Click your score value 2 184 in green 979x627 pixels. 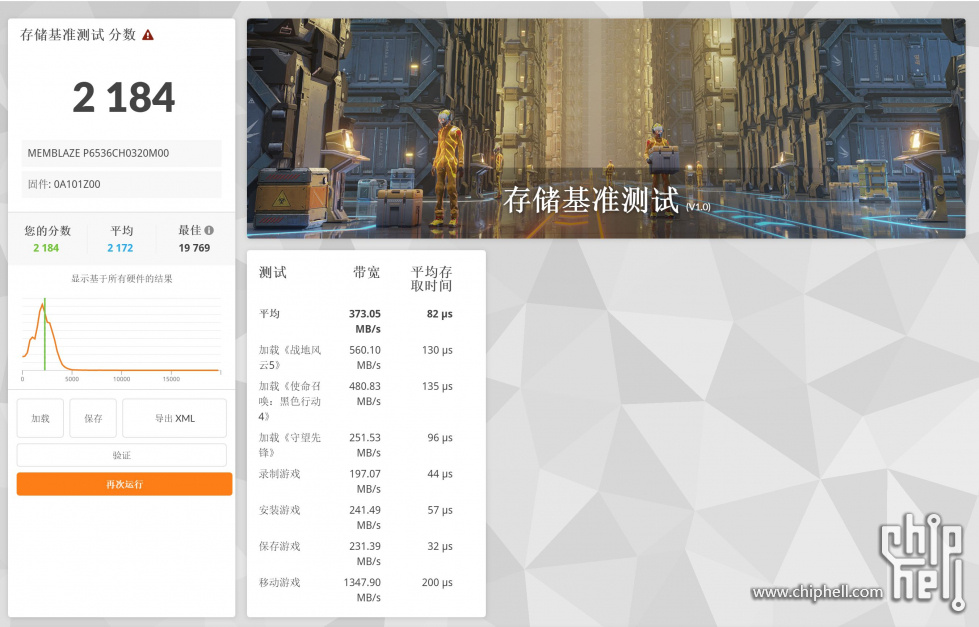click(46, 248)
